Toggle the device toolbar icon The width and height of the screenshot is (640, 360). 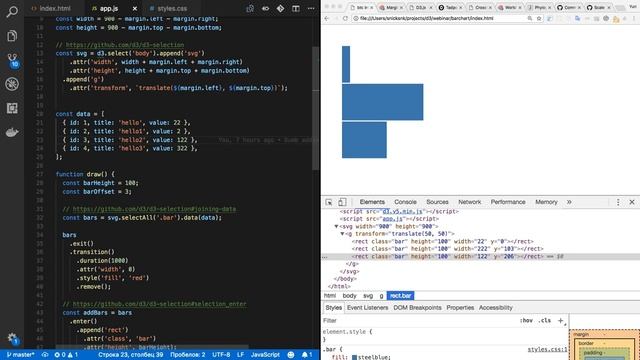(342, 202)
